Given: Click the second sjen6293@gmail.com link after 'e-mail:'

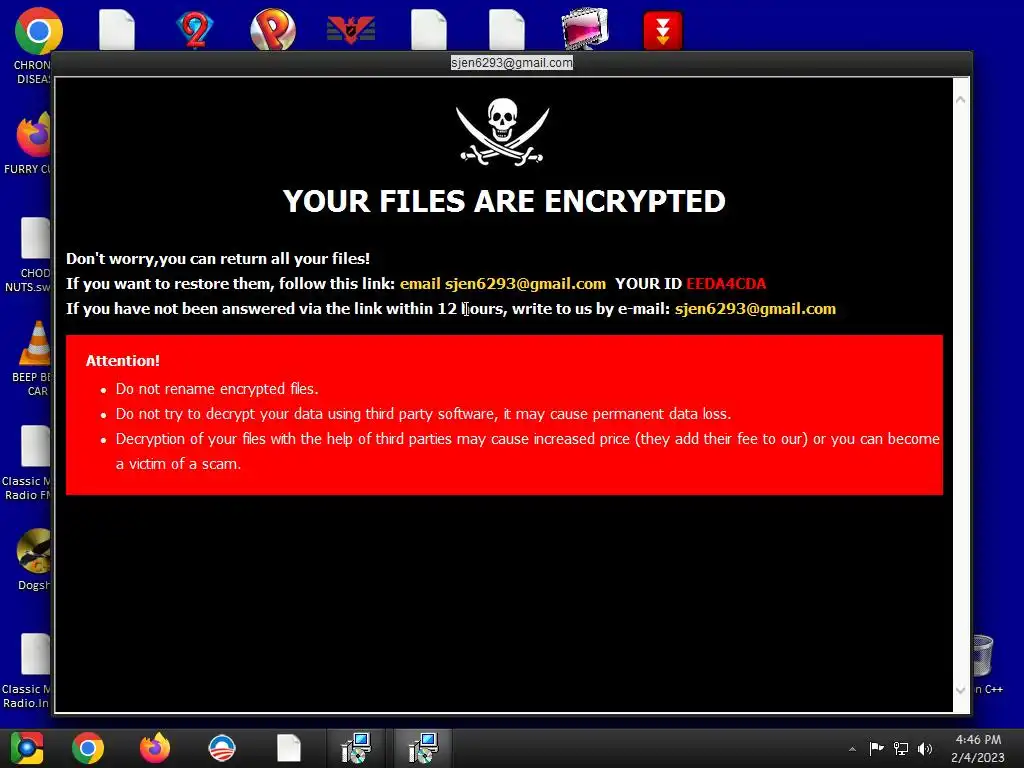Looking at the screenshot, I should pyautogui.click(x=755, y=309).
